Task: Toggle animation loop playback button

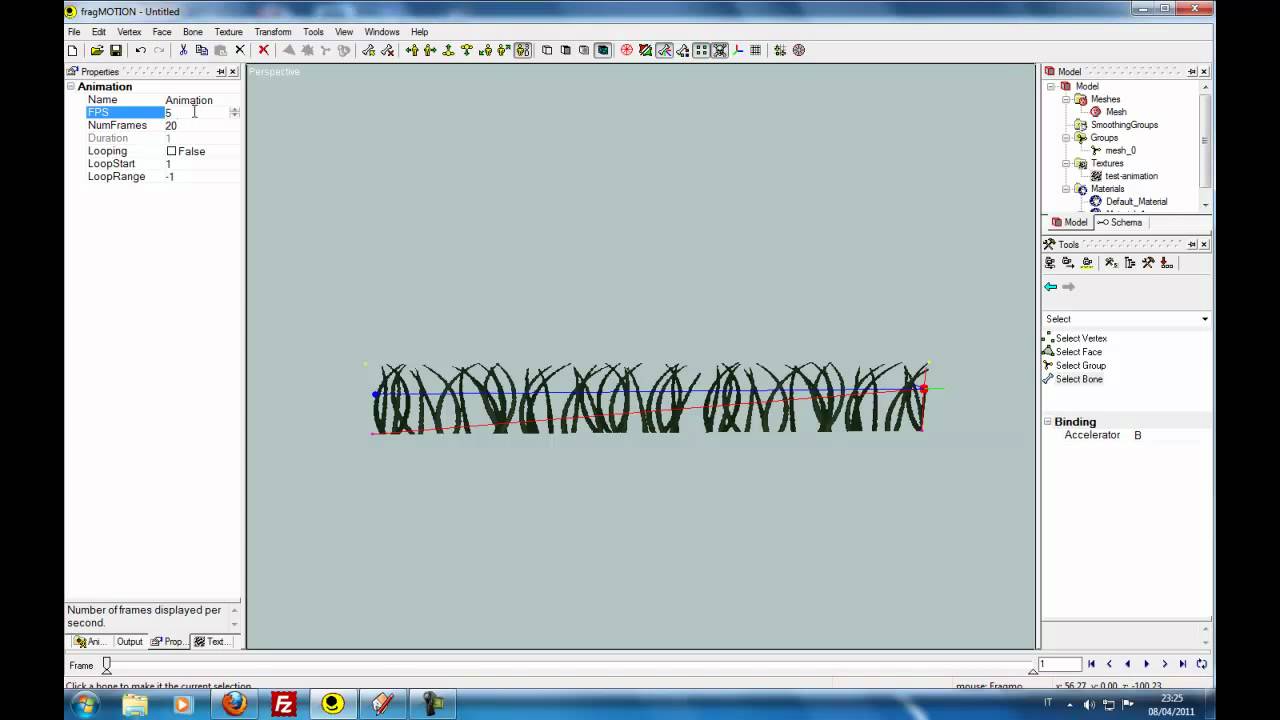Action: [x=1201, y=664]
